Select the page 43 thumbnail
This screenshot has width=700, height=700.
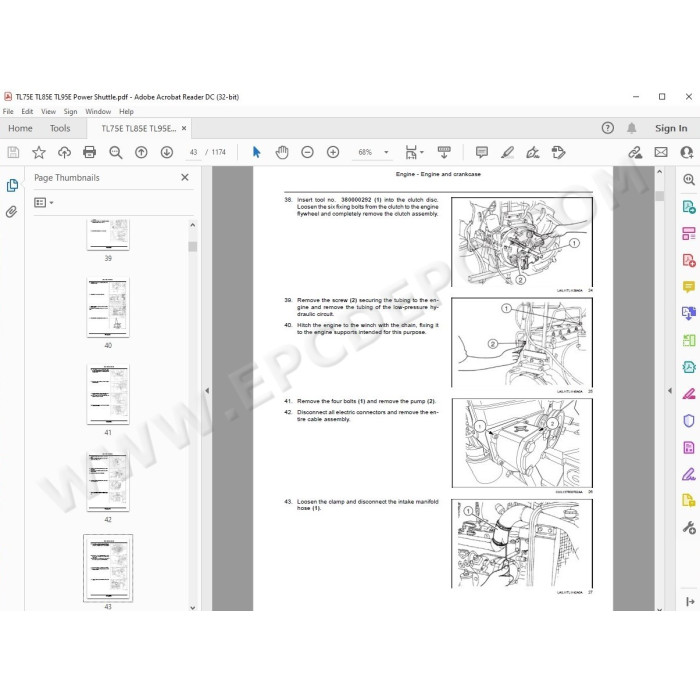[108, 568]
